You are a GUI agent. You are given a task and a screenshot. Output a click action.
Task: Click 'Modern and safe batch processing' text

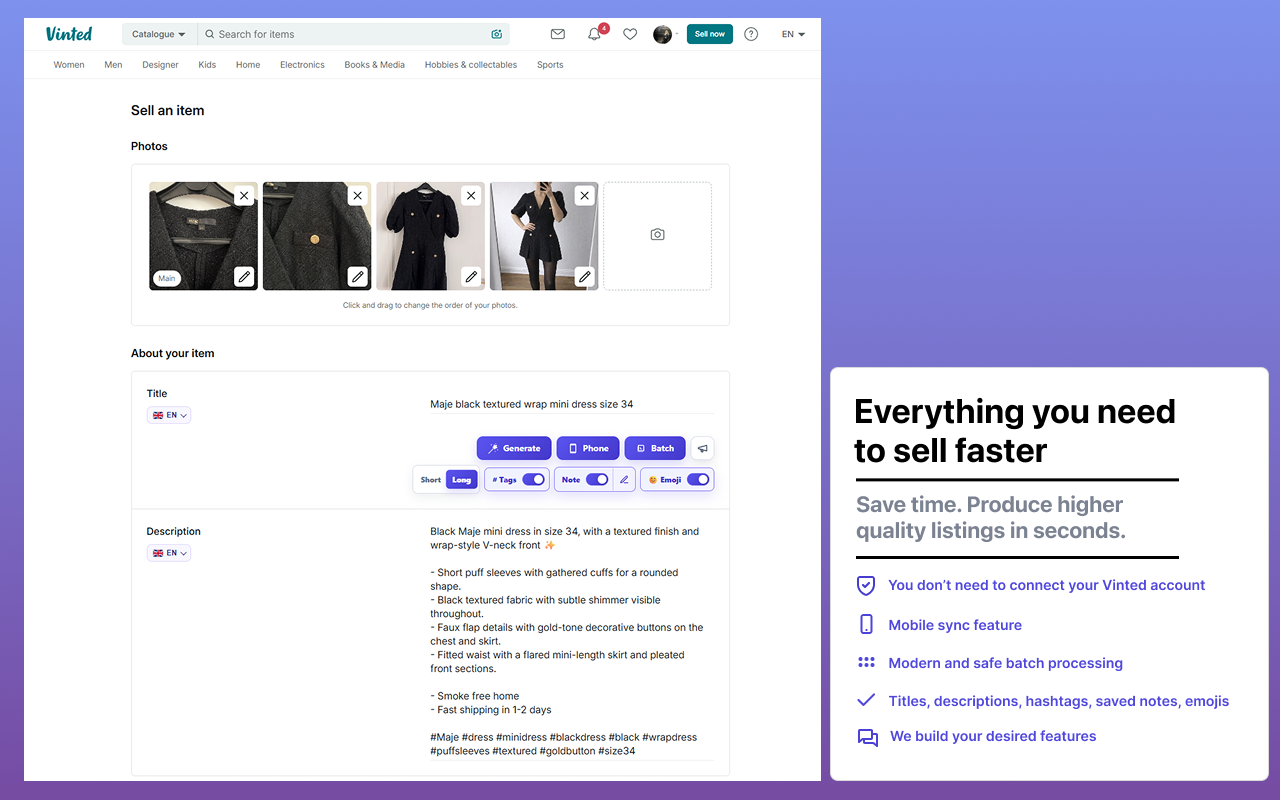1005,663
